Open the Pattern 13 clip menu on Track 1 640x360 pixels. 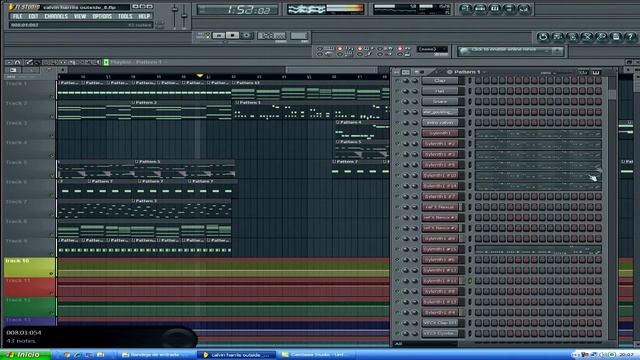[x=234, y=83]
